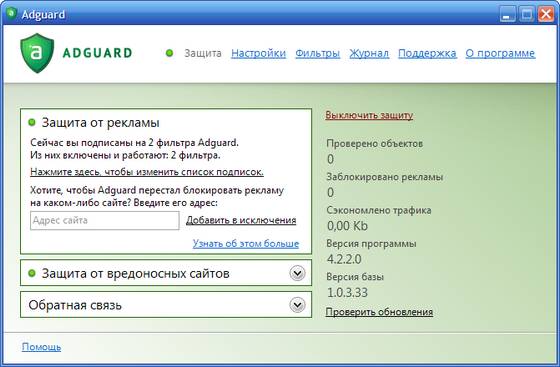
Task: Click the Adguard title bar icon
Action: pyautogui.click(x=12, y=14)
